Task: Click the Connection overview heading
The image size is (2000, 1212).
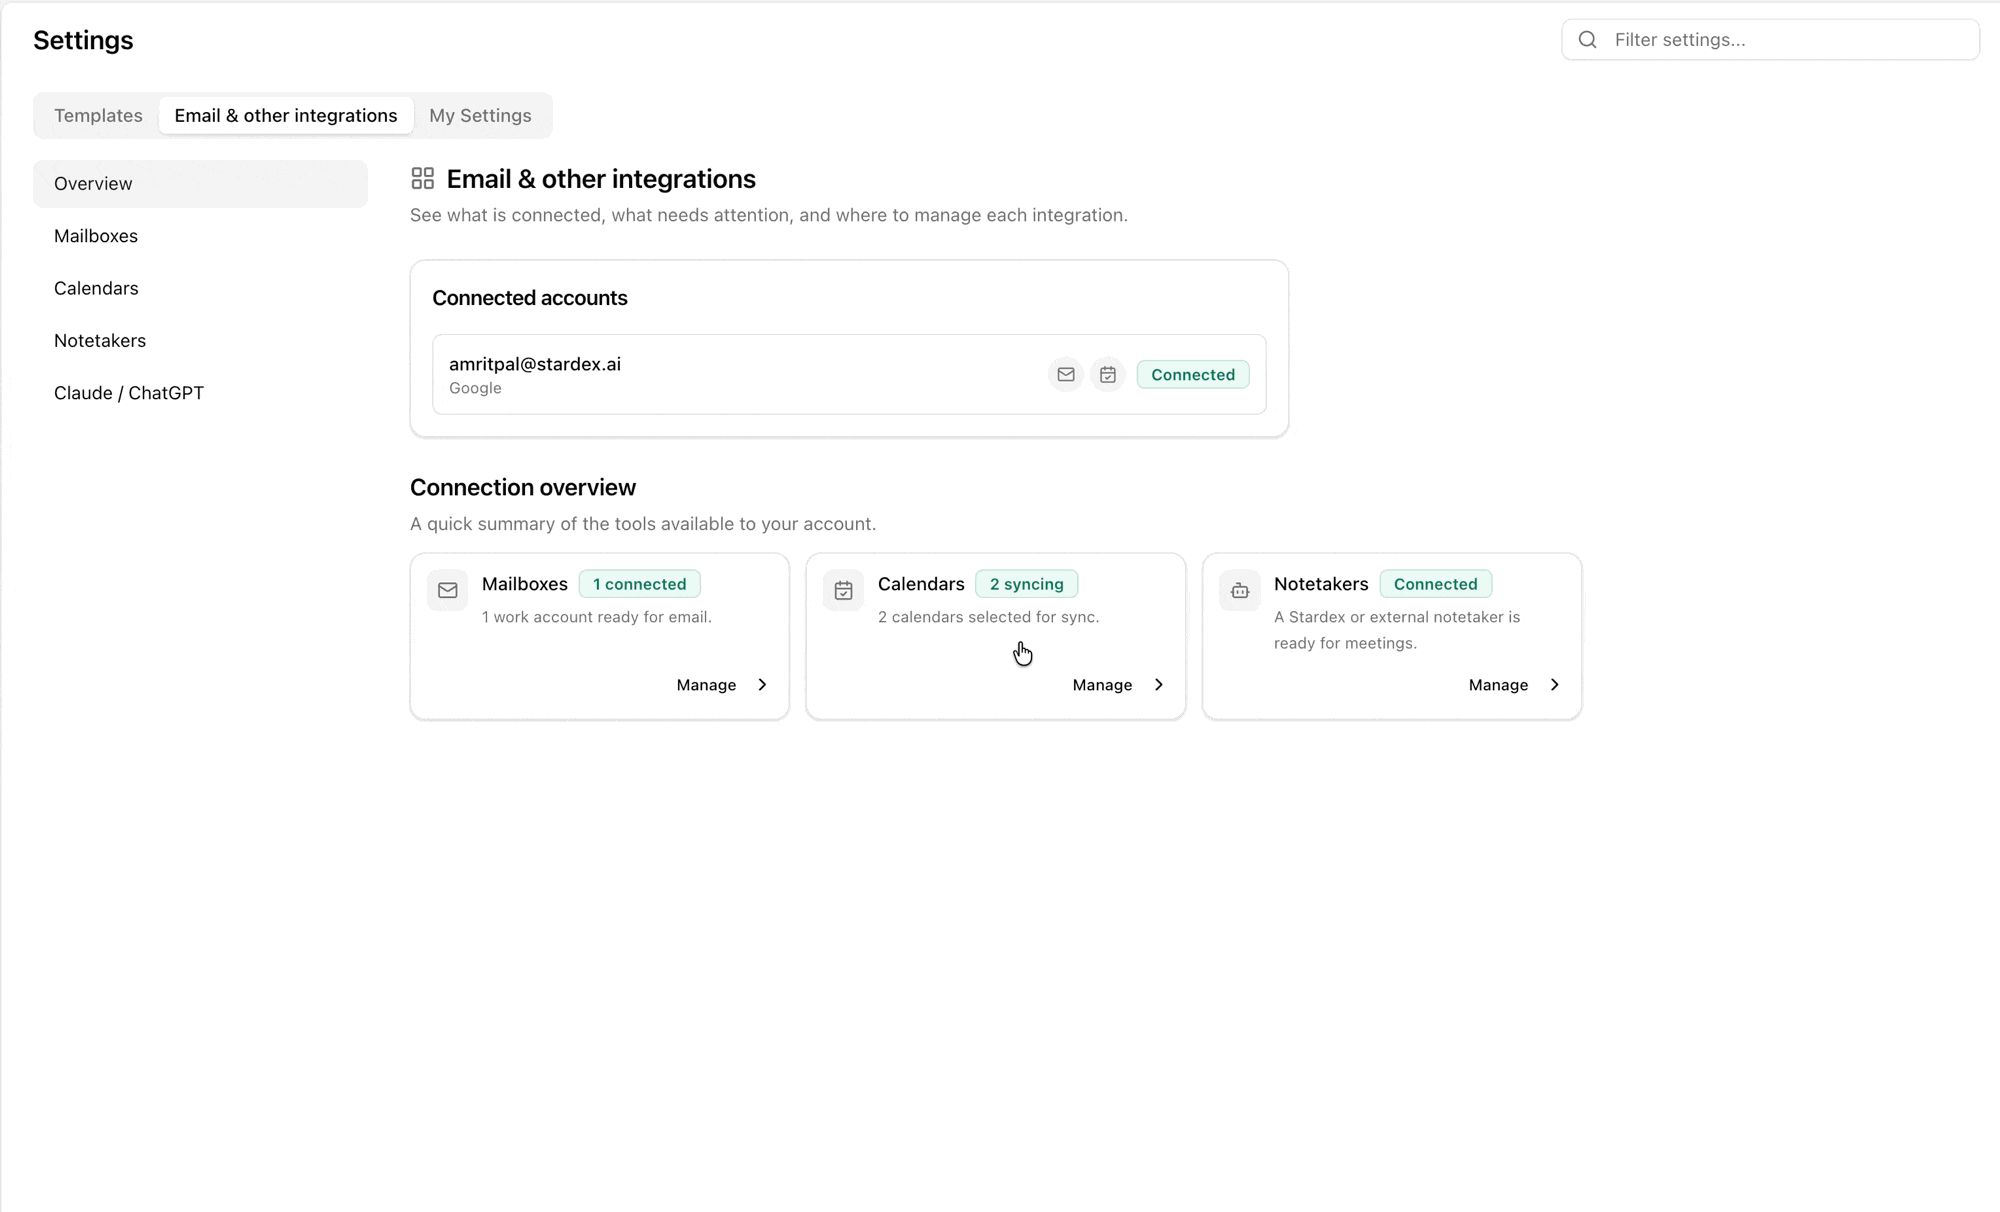Action: click(523, 487)
